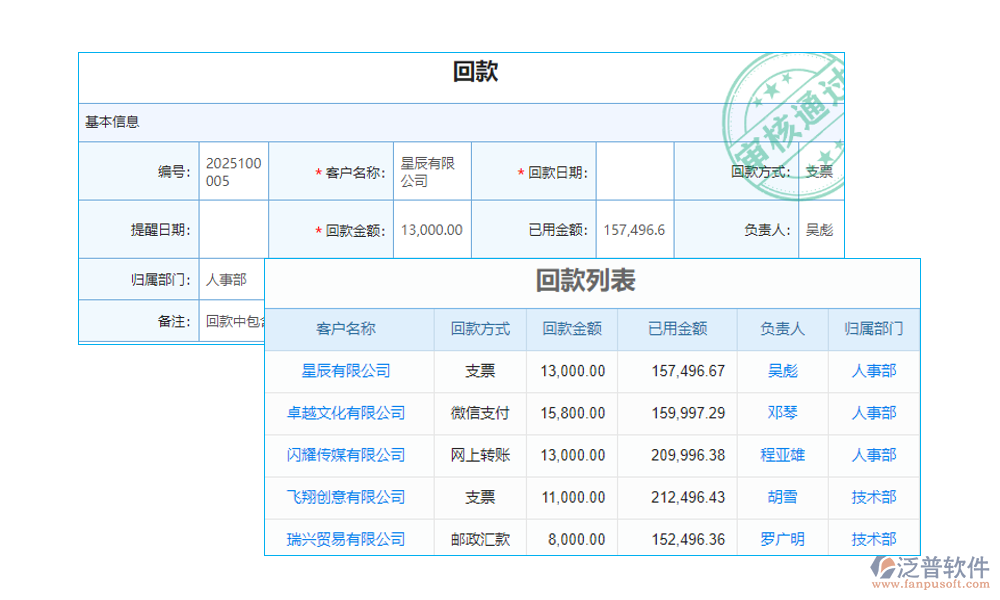Image resolution: width=1000 pixels, height=600 pixels.
Task: Open 星辰有限公司 customer record in the list
Action: click(x=348, y=371)
